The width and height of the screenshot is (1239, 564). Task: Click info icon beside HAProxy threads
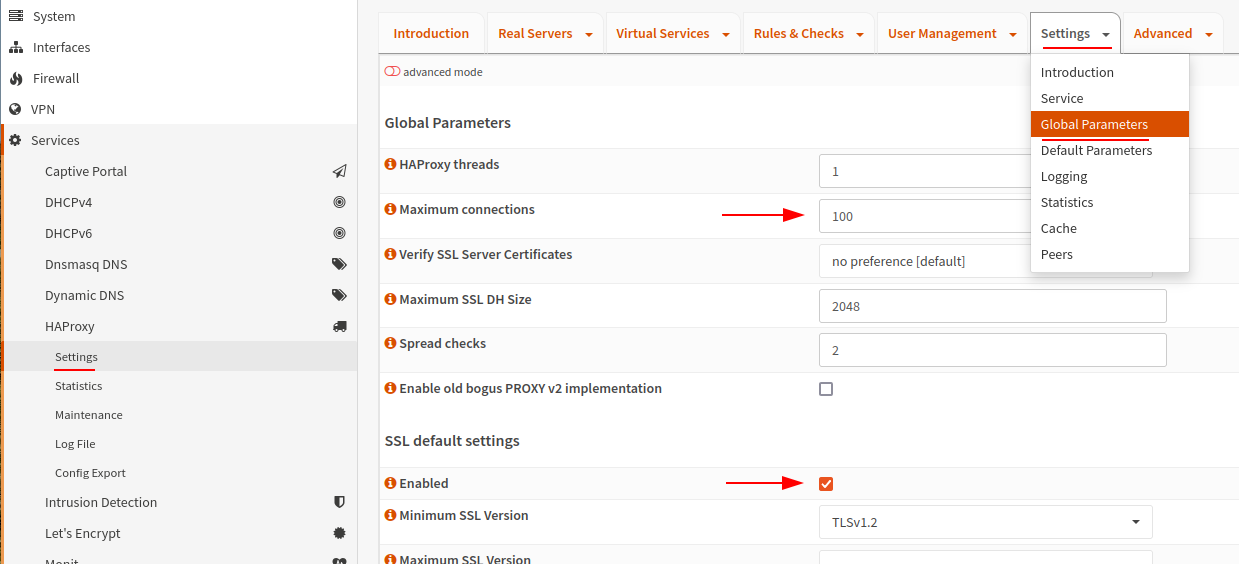click(391, 164)
